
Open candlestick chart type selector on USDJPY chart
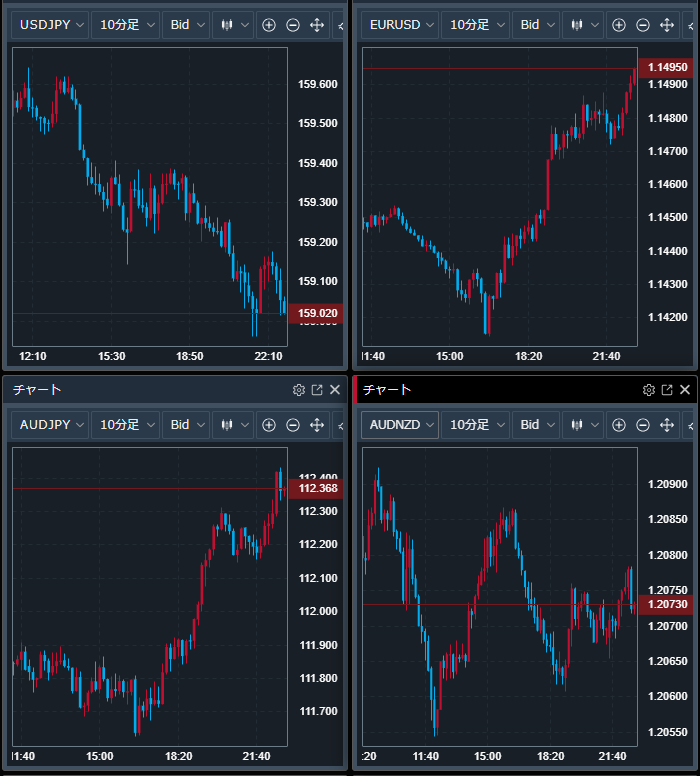pos(234,25)
